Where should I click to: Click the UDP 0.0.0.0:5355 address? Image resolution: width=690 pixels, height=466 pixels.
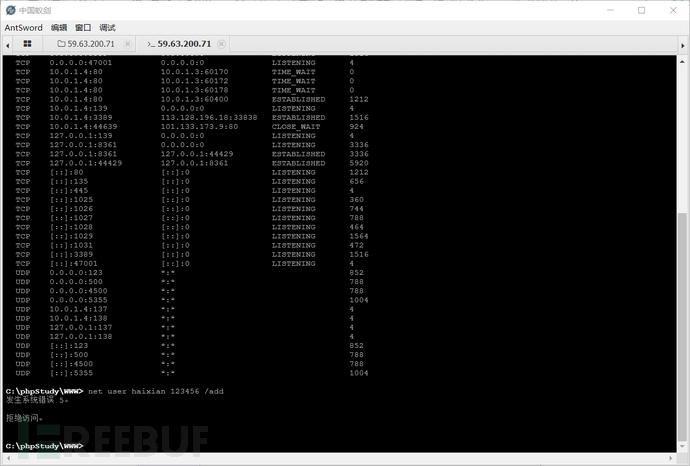(x=78, y=300)
